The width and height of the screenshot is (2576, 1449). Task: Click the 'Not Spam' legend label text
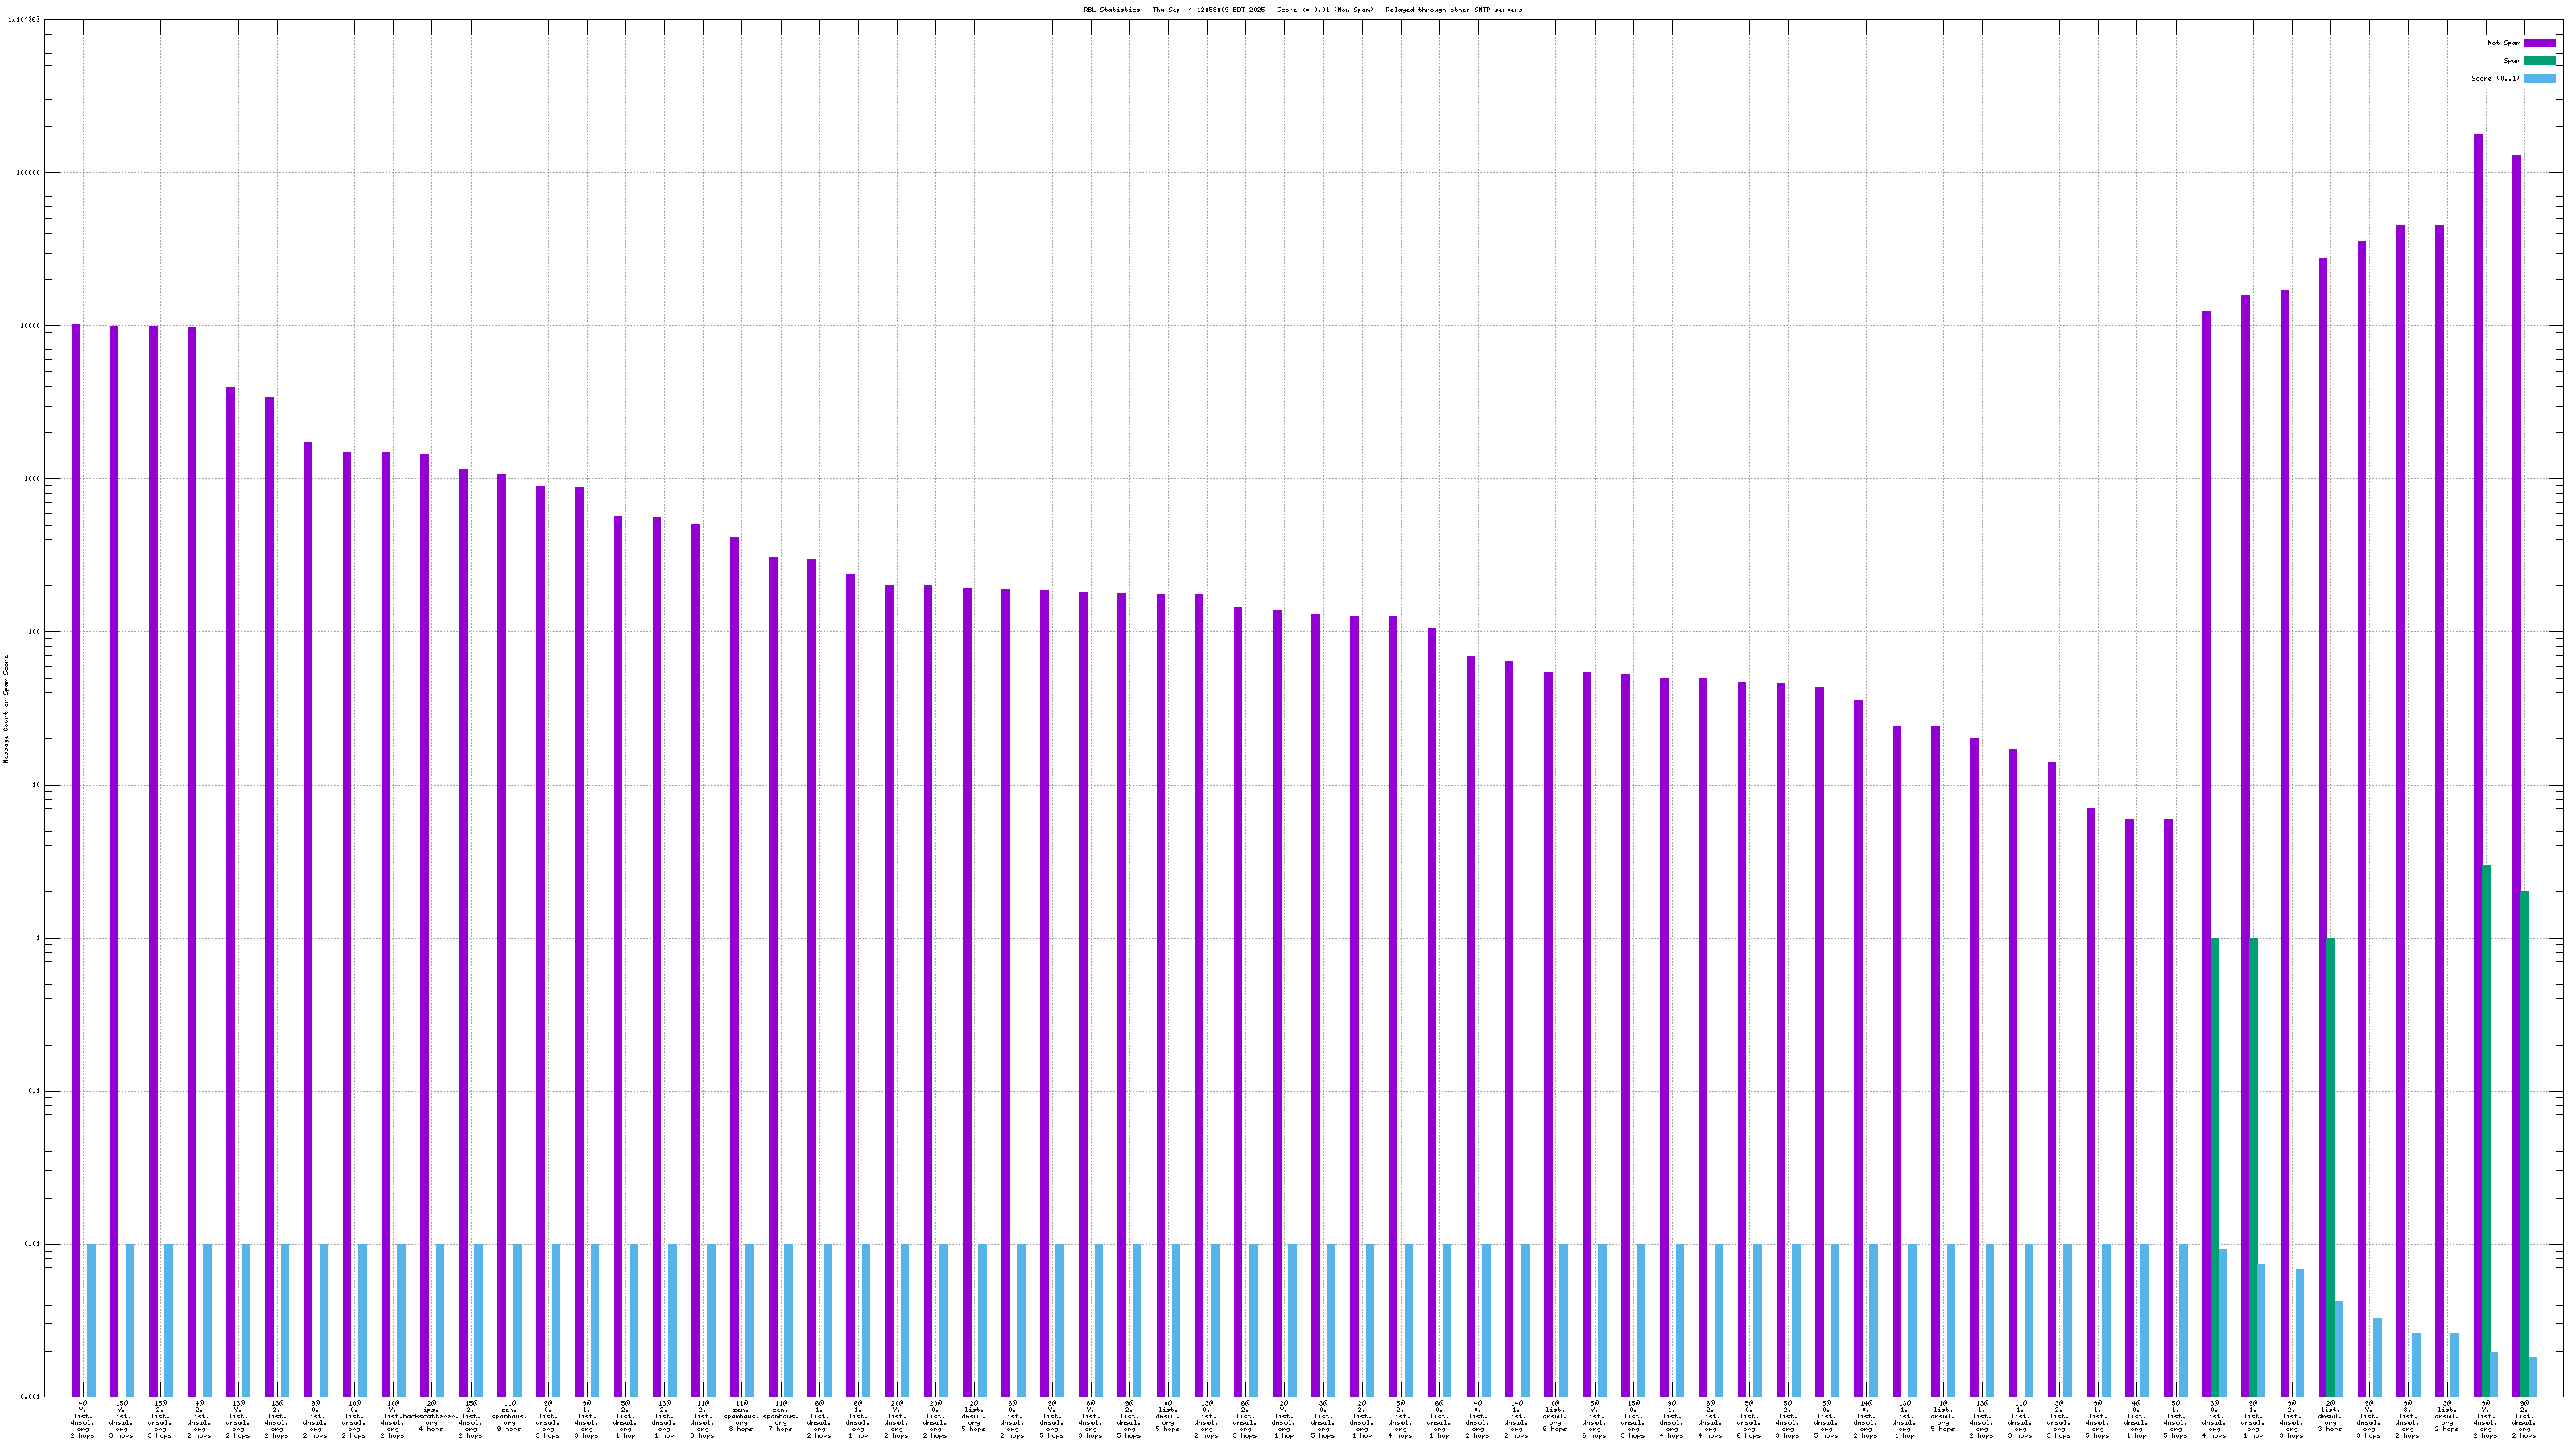click(2504, 43)
